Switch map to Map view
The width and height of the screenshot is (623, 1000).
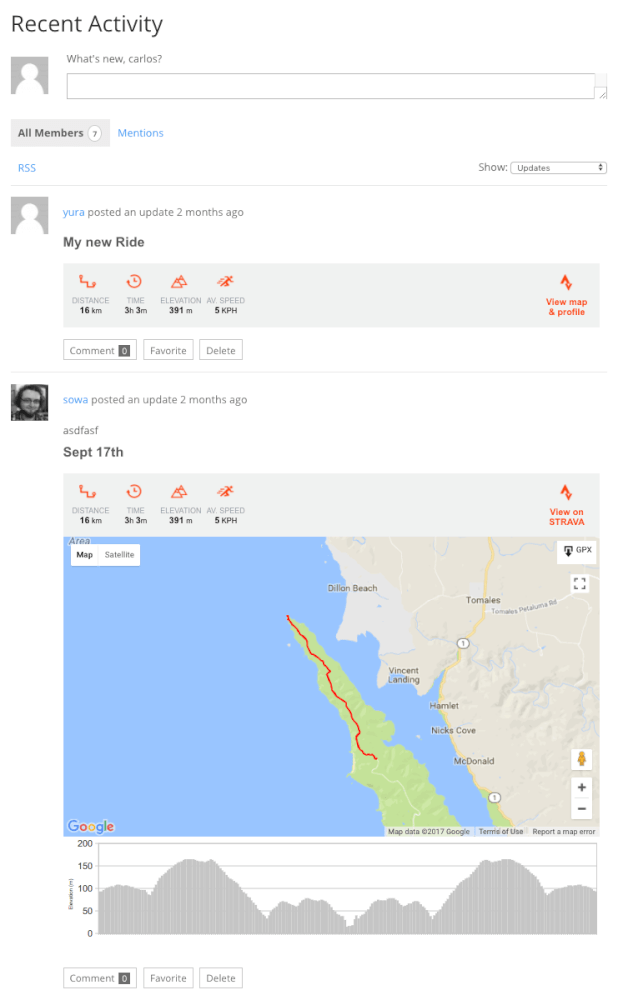tap(85, 555)
